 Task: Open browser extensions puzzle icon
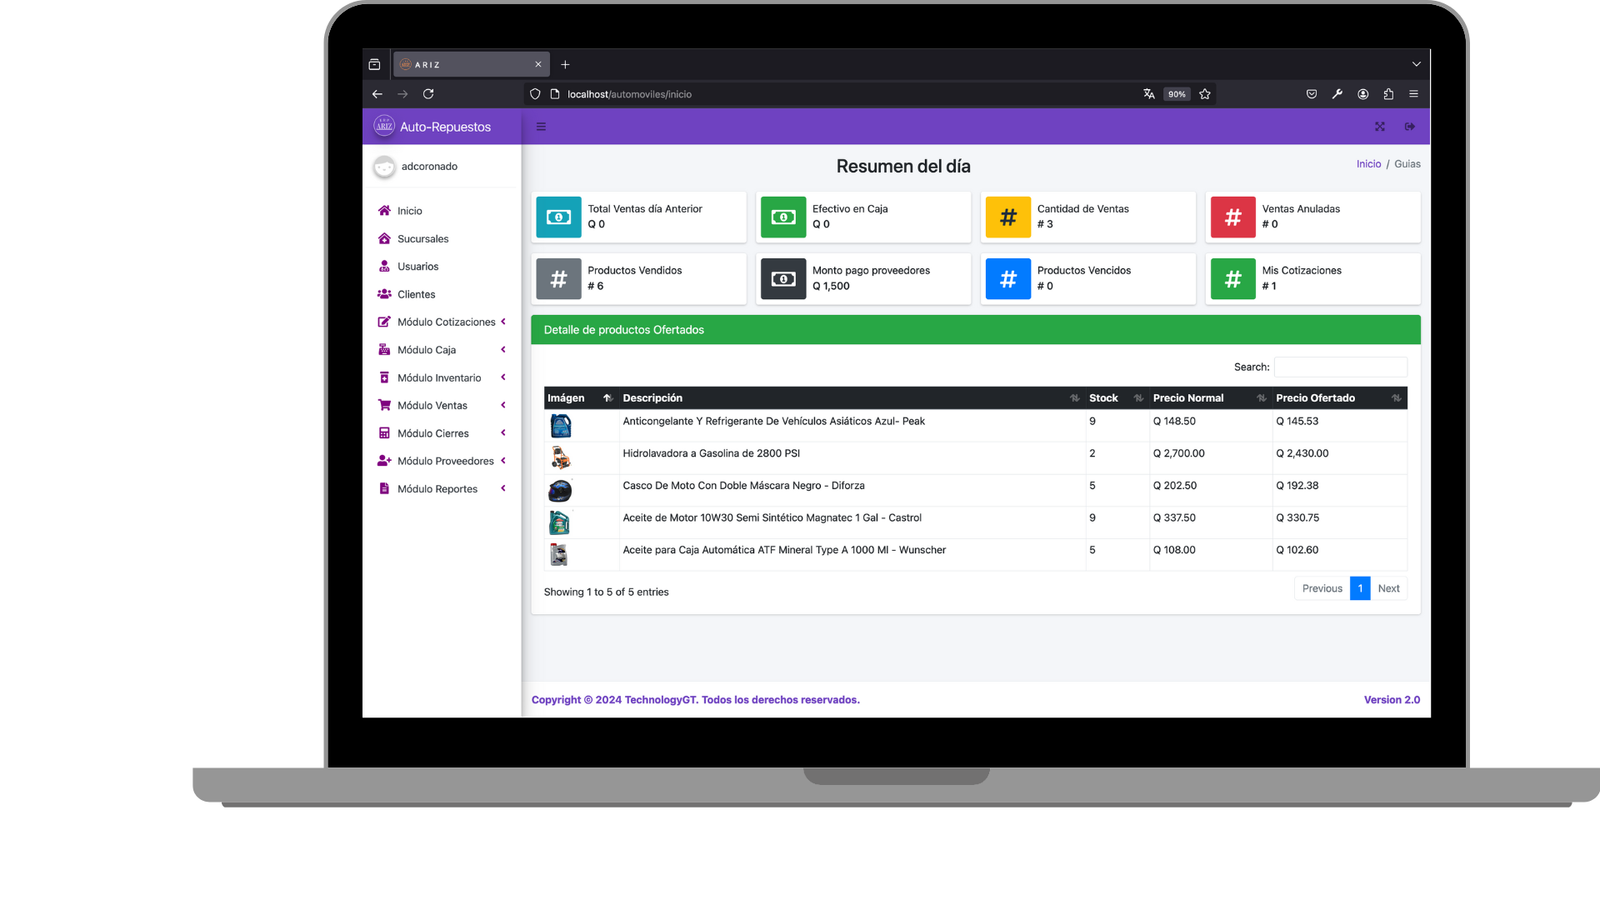(x=1388, y=94)
